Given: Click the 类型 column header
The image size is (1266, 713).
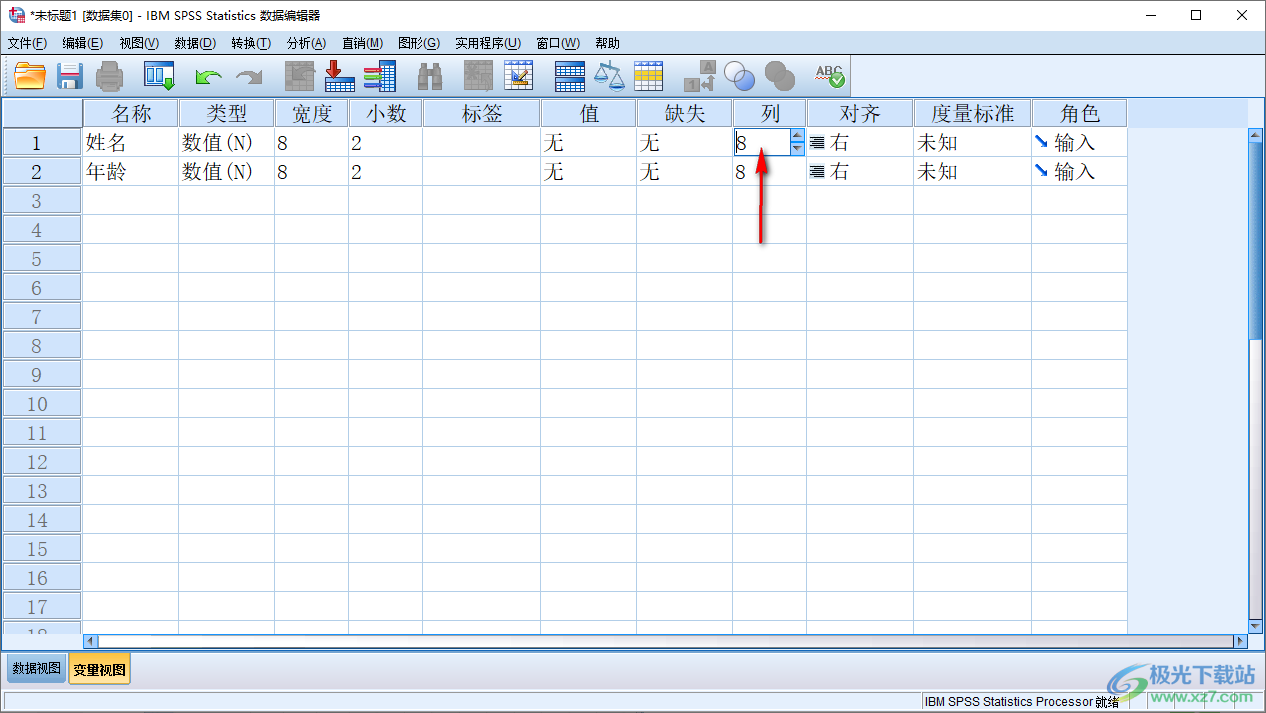Looking at the screenshot, I should [x=226, y=113].
